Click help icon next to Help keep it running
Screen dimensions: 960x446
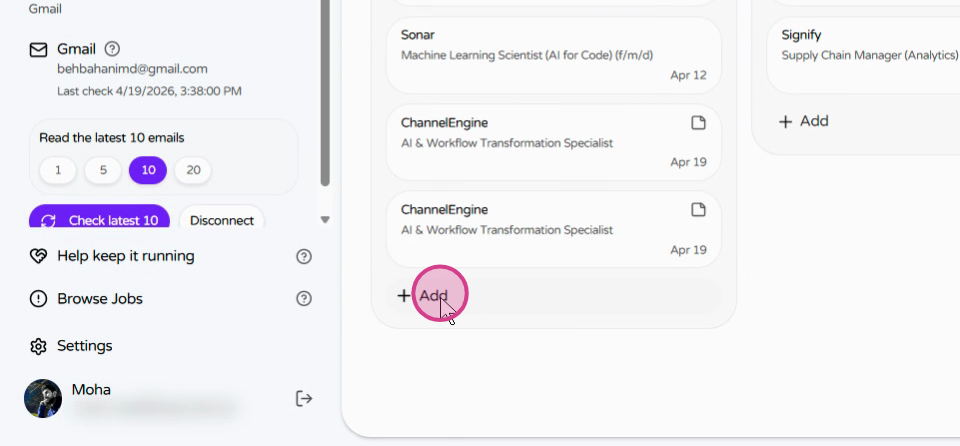(304, 256)
